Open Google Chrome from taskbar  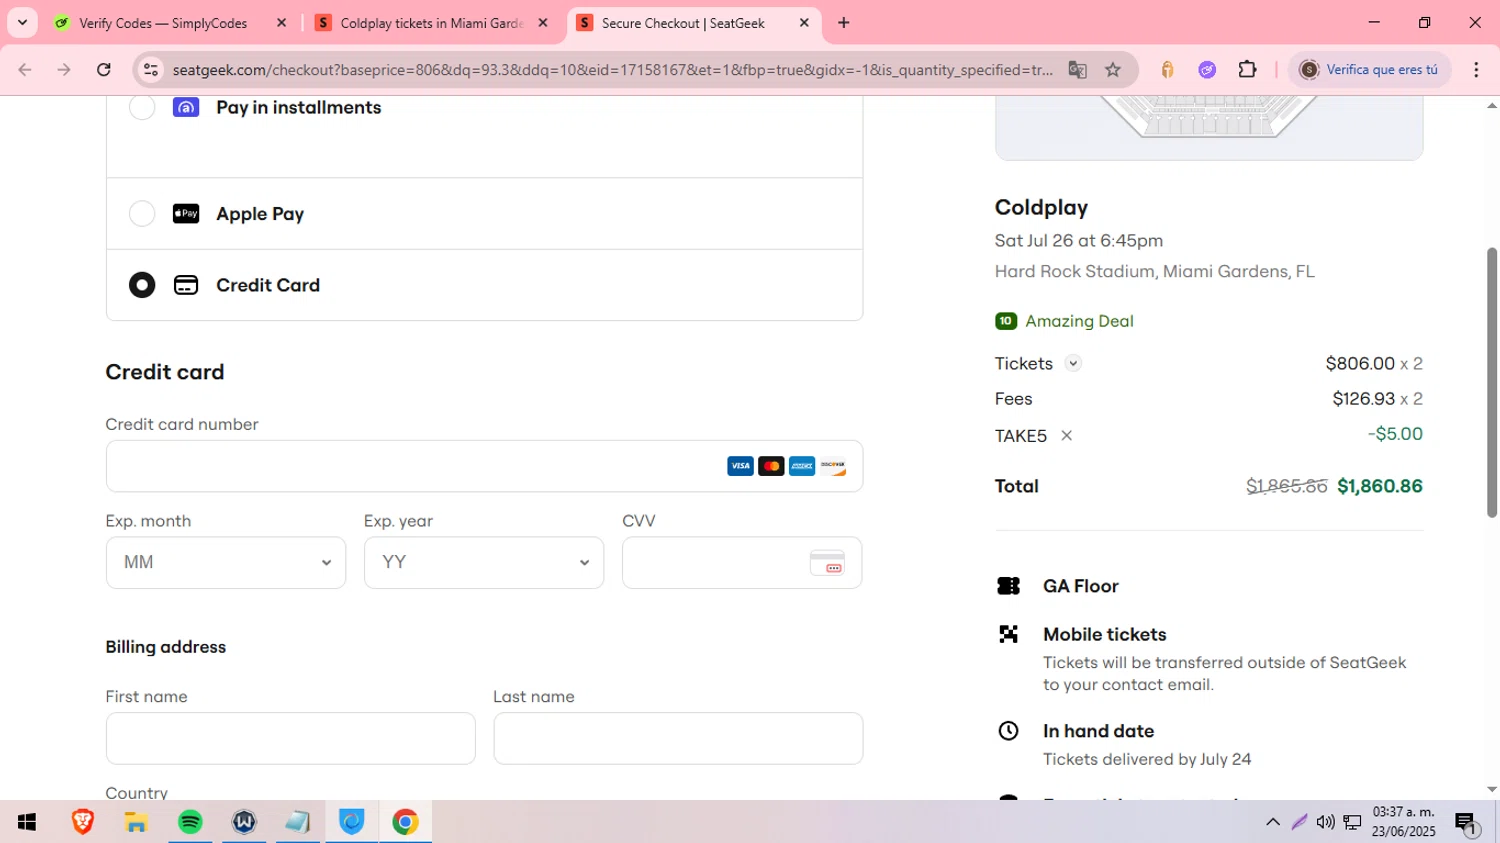point(405,822)
